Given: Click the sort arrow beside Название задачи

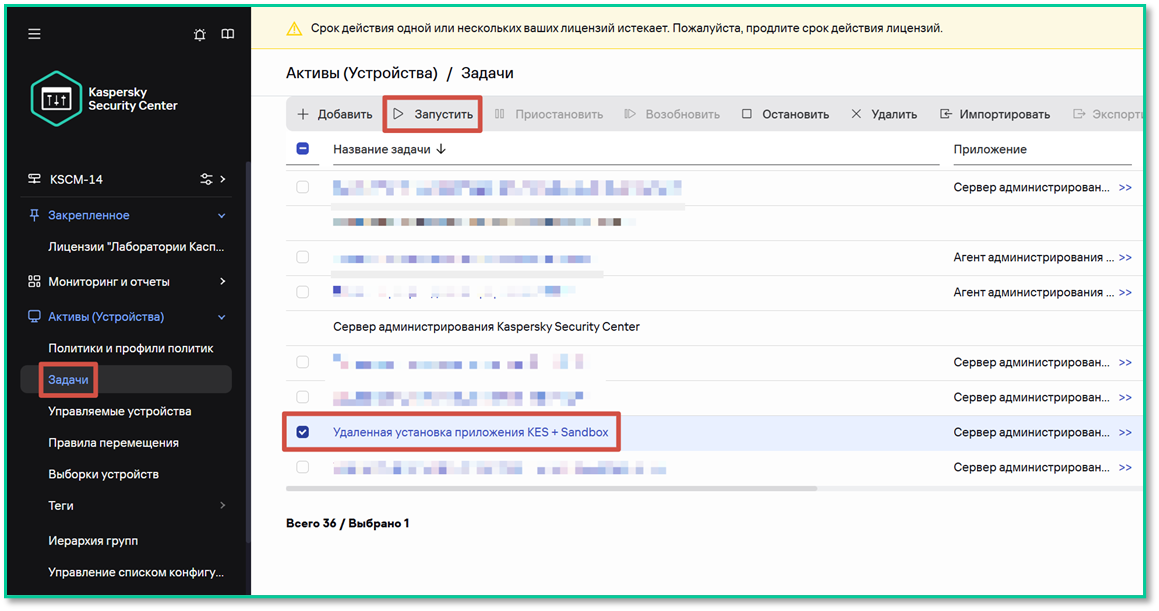Looking at the screenshot, I should click(x=441, y=149).
